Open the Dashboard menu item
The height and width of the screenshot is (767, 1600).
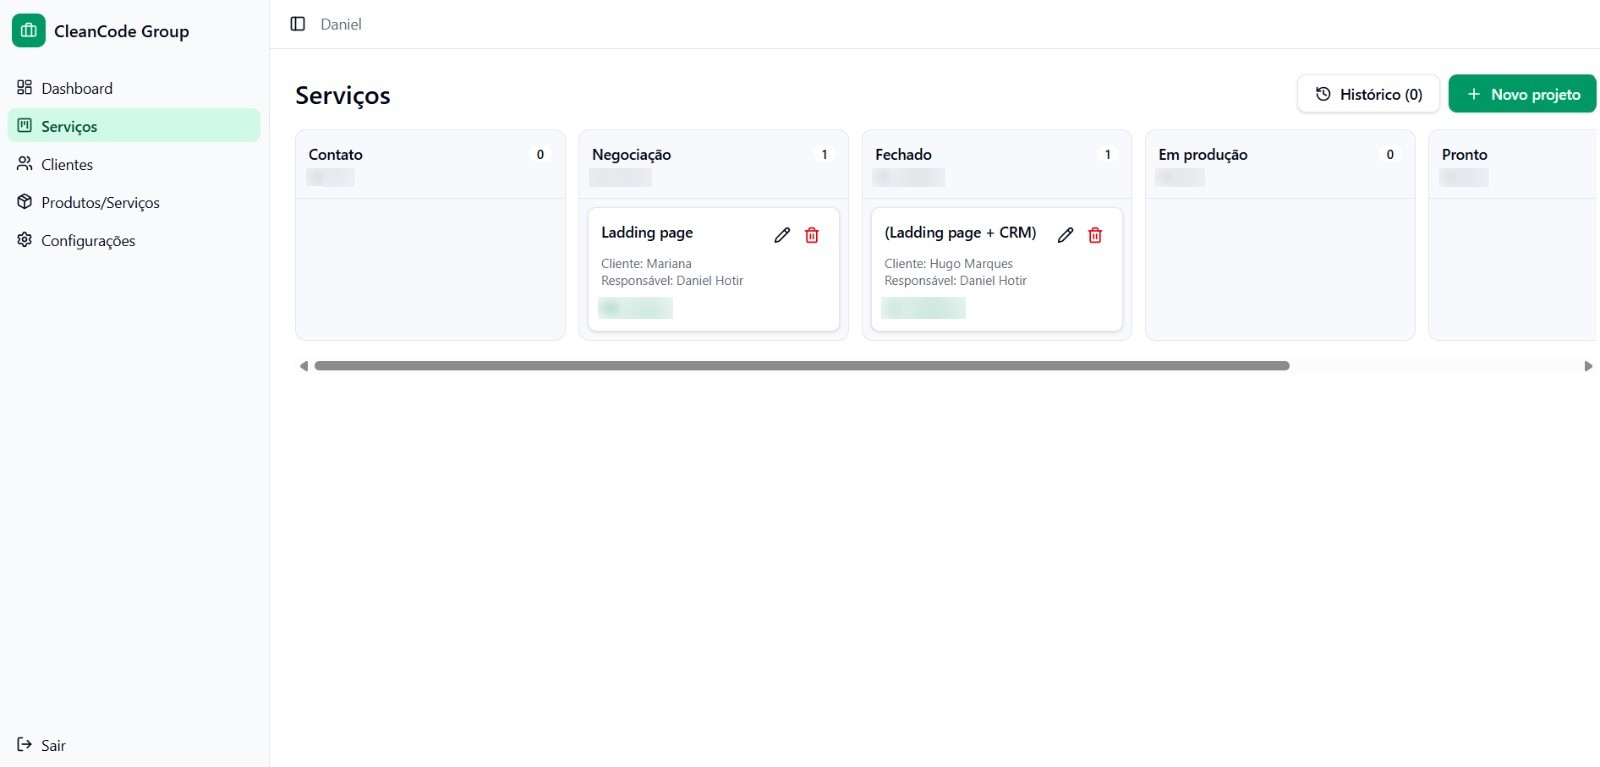(134, 88)
